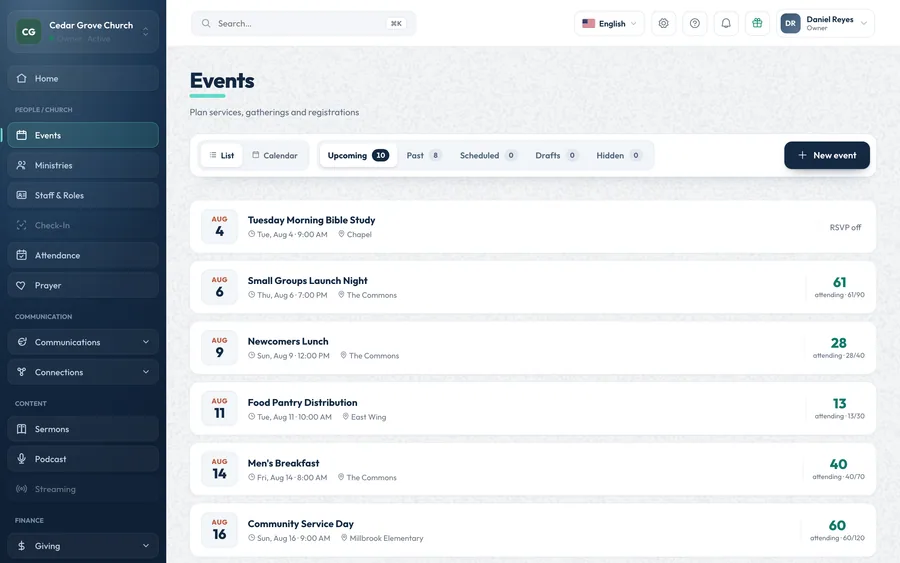Click the Connections icon in the sidebar
Screen dimensions: 900x563
pyautogui.click(x=21, y=372)
